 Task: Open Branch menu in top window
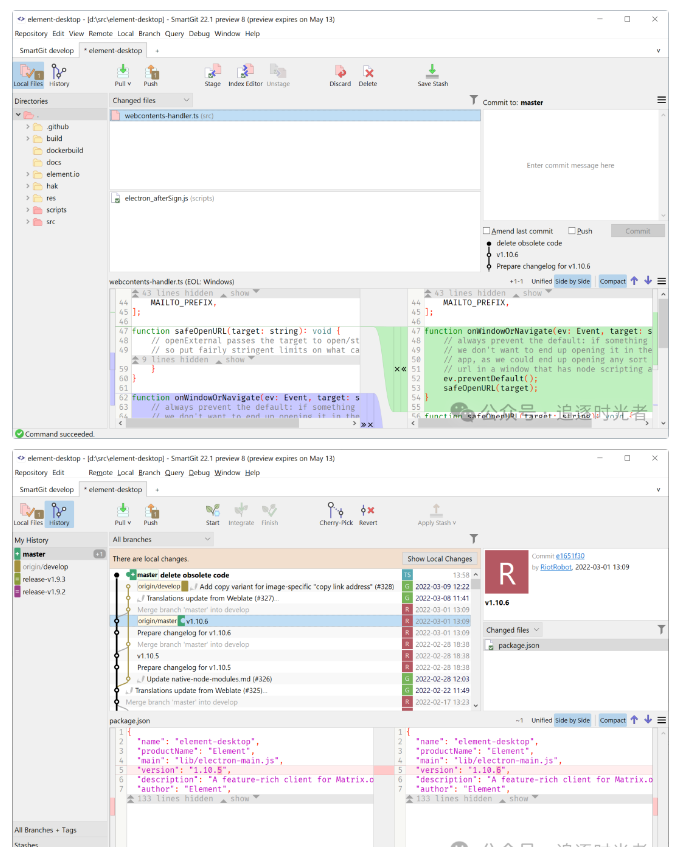(x=149, y=33)
